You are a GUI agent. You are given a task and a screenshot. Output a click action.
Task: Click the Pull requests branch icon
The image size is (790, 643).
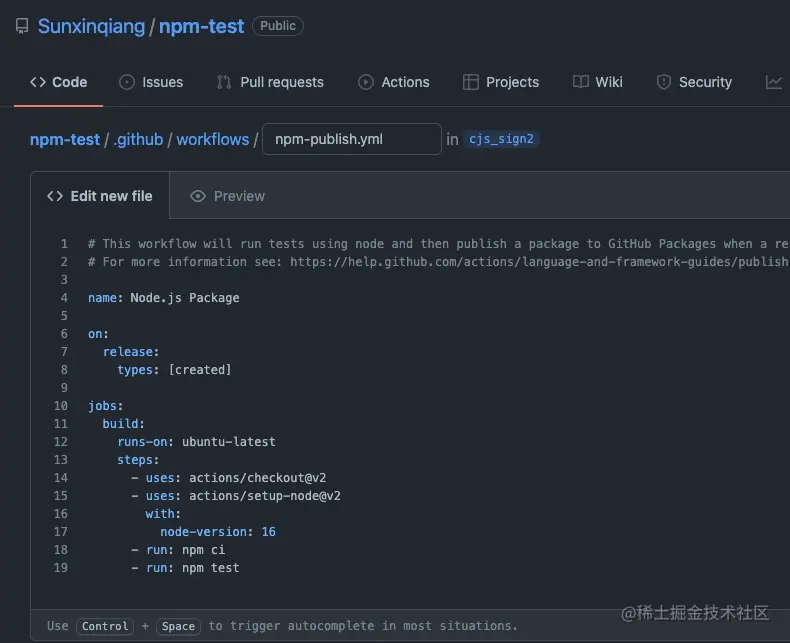coord(224,82)
